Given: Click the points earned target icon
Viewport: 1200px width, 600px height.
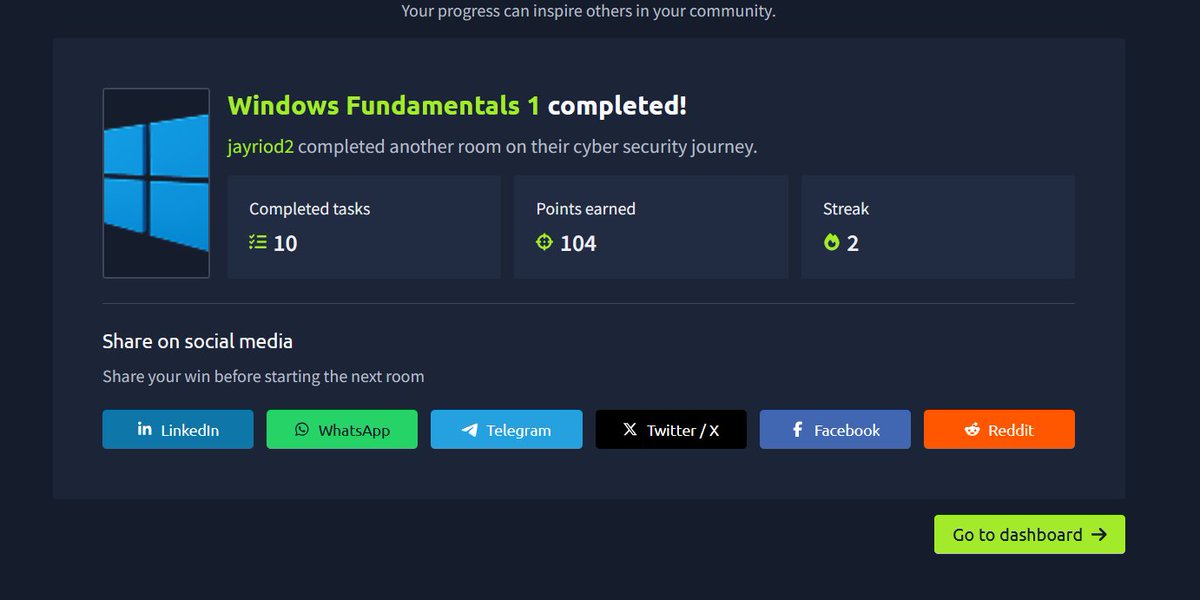Looking at the screenshot, I should point(544,242).
